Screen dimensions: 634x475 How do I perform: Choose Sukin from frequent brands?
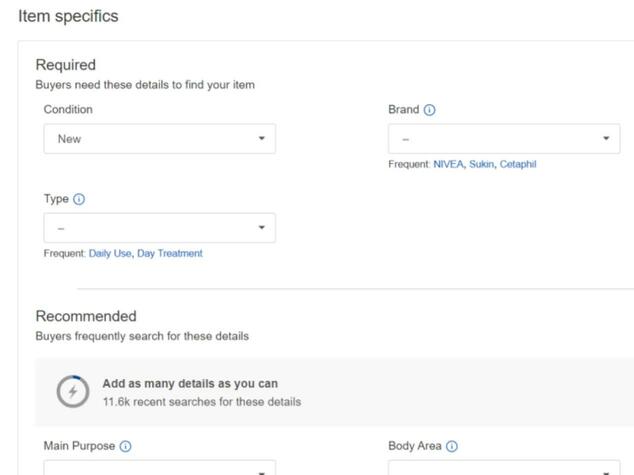pos(481,164)
